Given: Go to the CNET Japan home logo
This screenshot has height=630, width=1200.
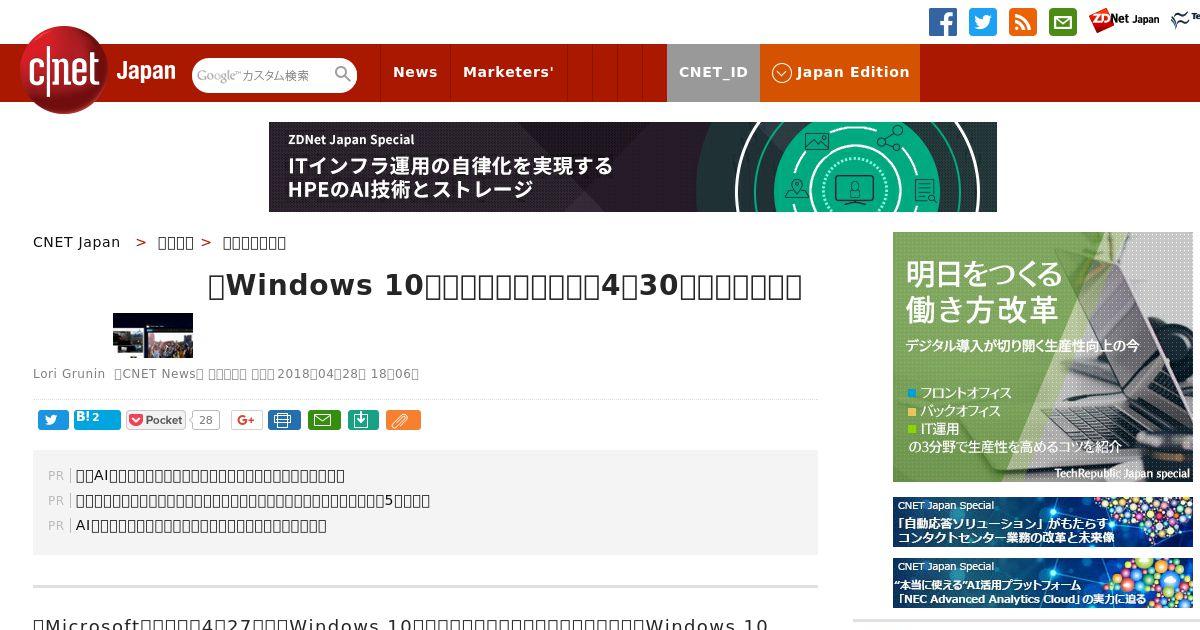Looking at the screenshot, I should coord(98,70).
